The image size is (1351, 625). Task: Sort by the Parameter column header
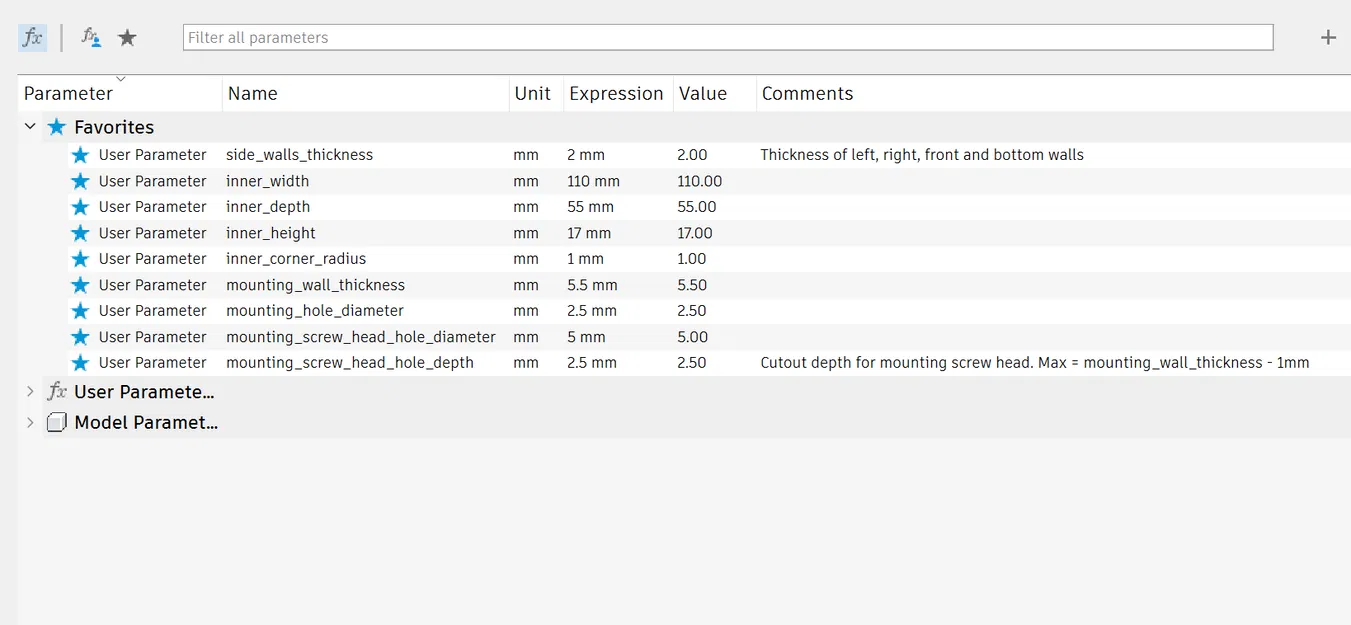click(x=68, y=94)
